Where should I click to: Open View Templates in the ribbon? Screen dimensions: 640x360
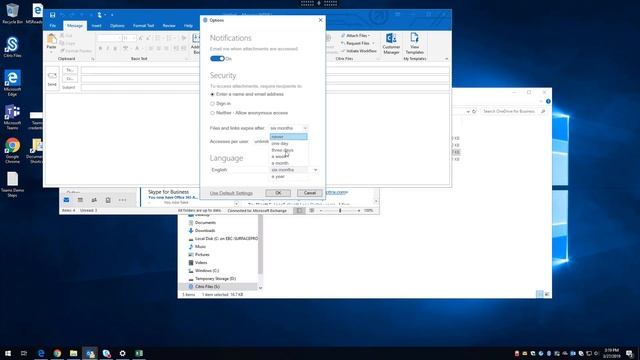point(414,44)
